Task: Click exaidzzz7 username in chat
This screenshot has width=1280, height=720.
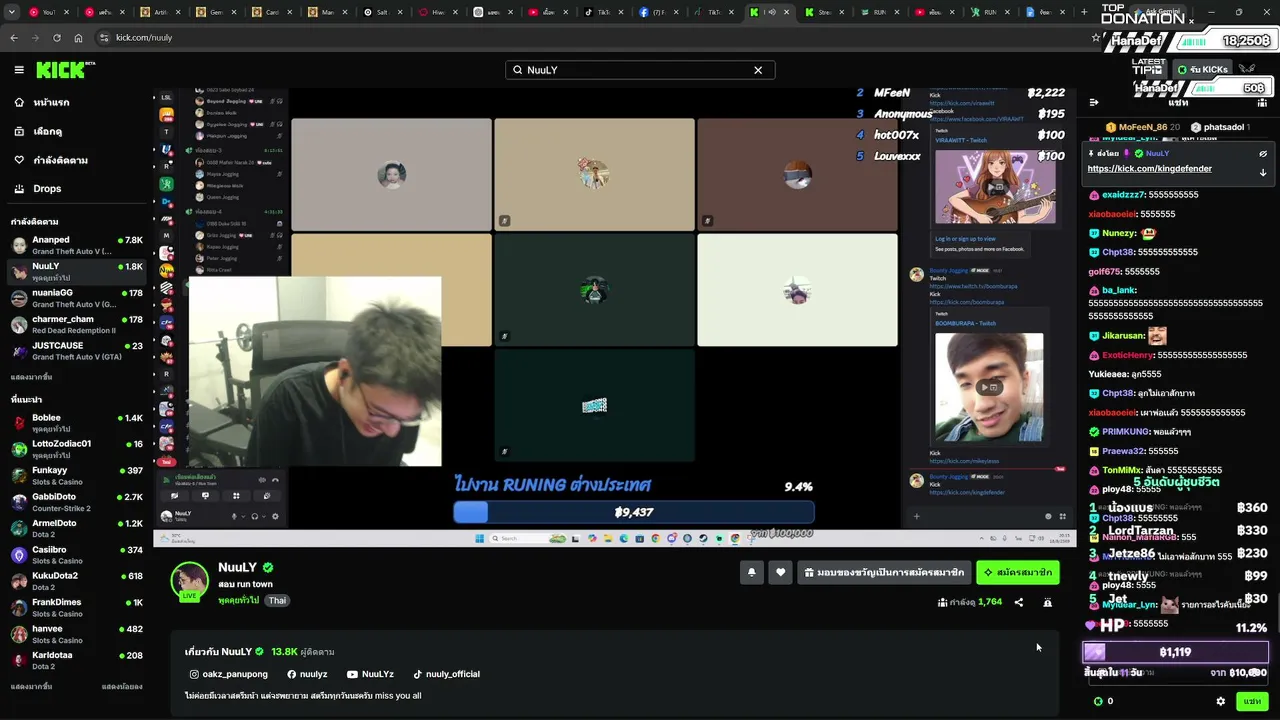Action: [1122, 195]
